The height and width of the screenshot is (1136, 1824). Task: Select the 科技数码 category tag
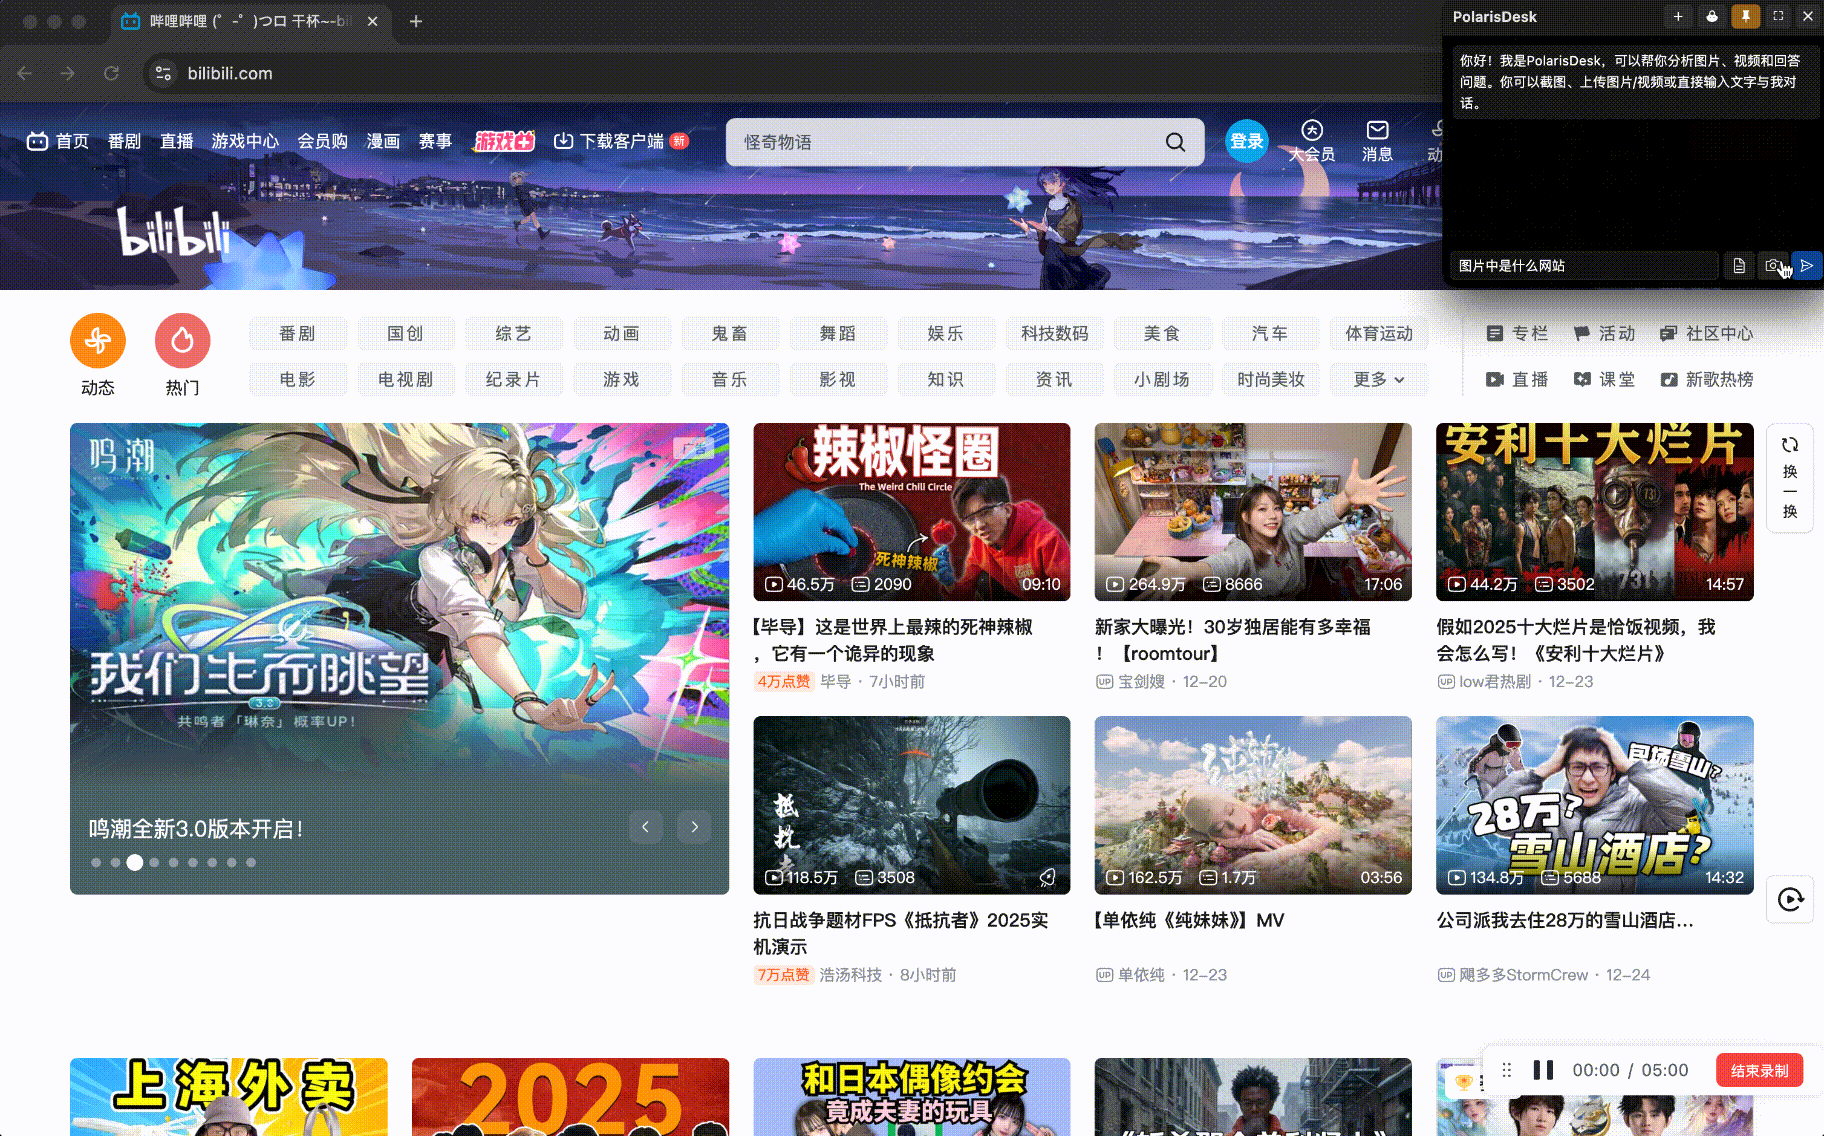(x=1054, y=334)
